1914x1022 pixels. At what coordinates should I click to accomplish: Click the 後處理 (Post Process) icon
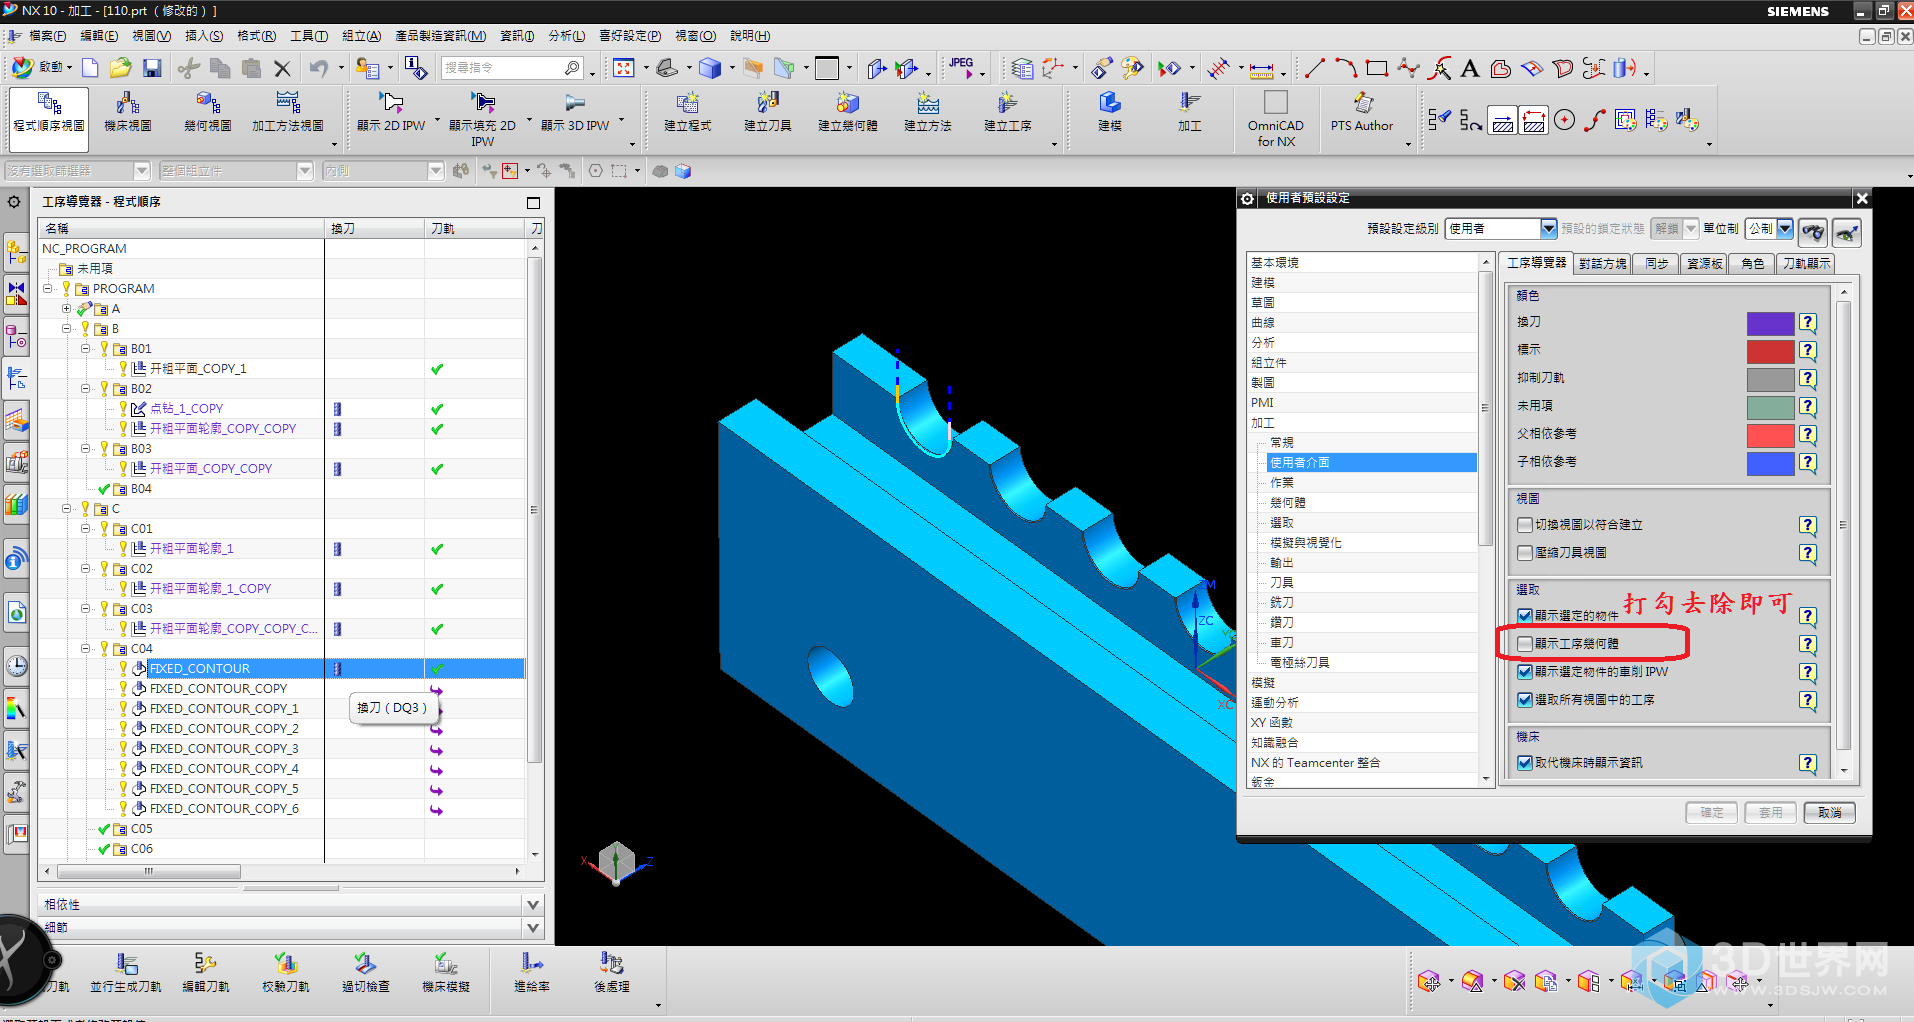[x=611, y=964]
